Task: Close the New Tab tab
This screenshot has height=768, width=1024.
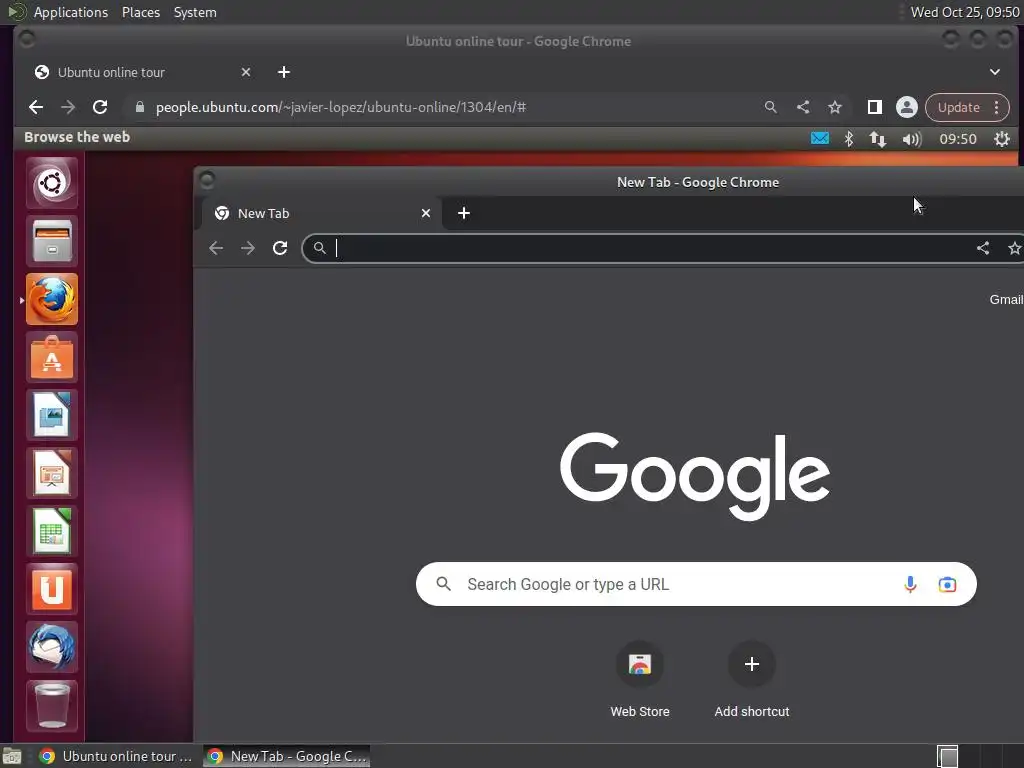Action: (426, 213)
